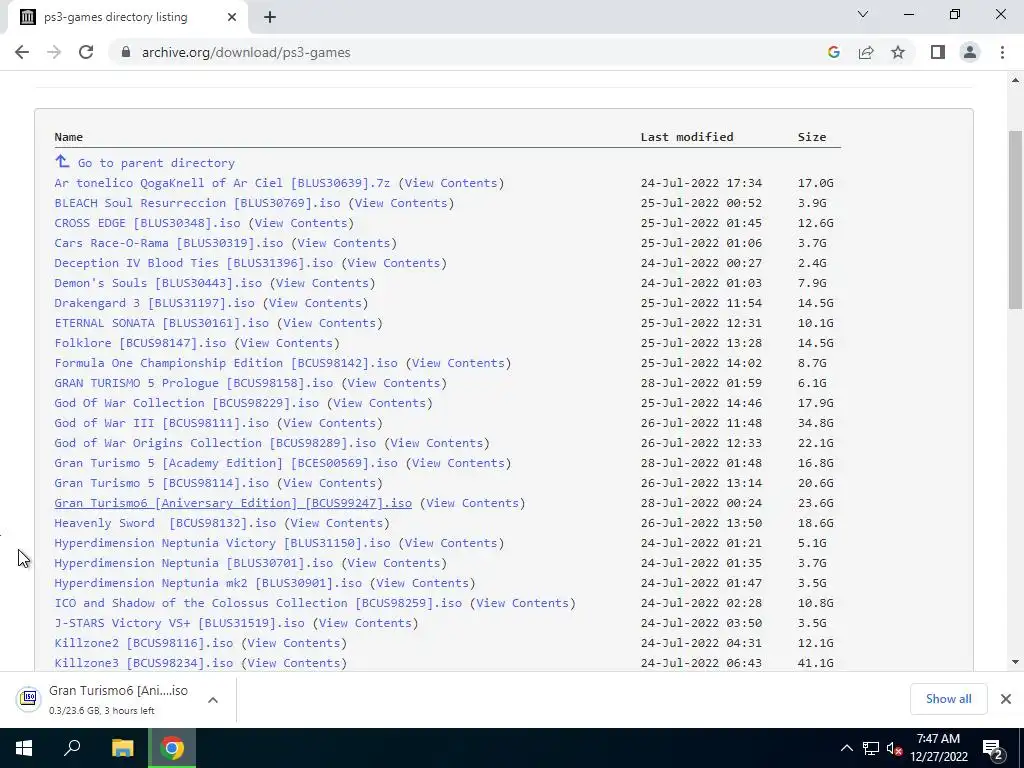Click the Chrome taskbar icon
This screenshot has height=768, width=1024.
tap(172, 748)
